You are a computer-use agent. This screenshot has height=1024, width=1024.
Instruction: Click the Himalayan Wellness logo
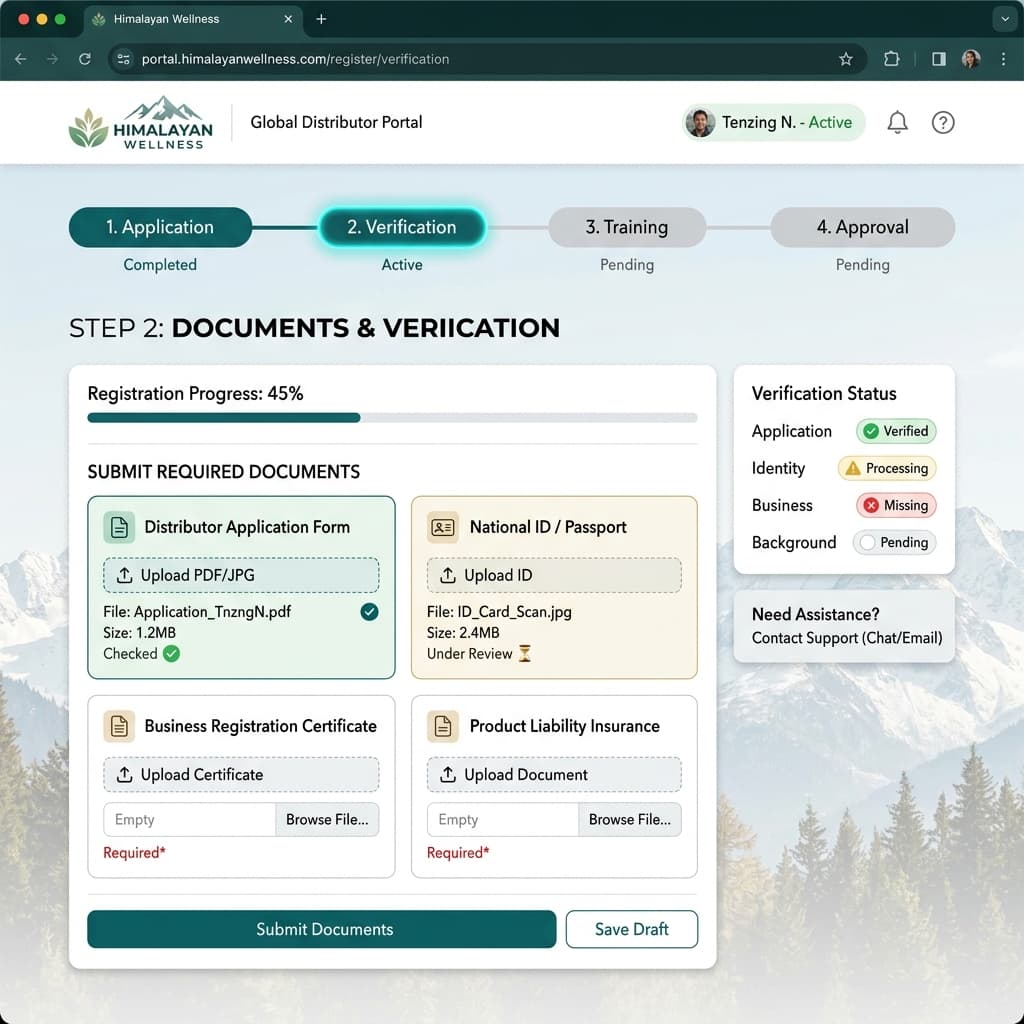coord(140,123)
